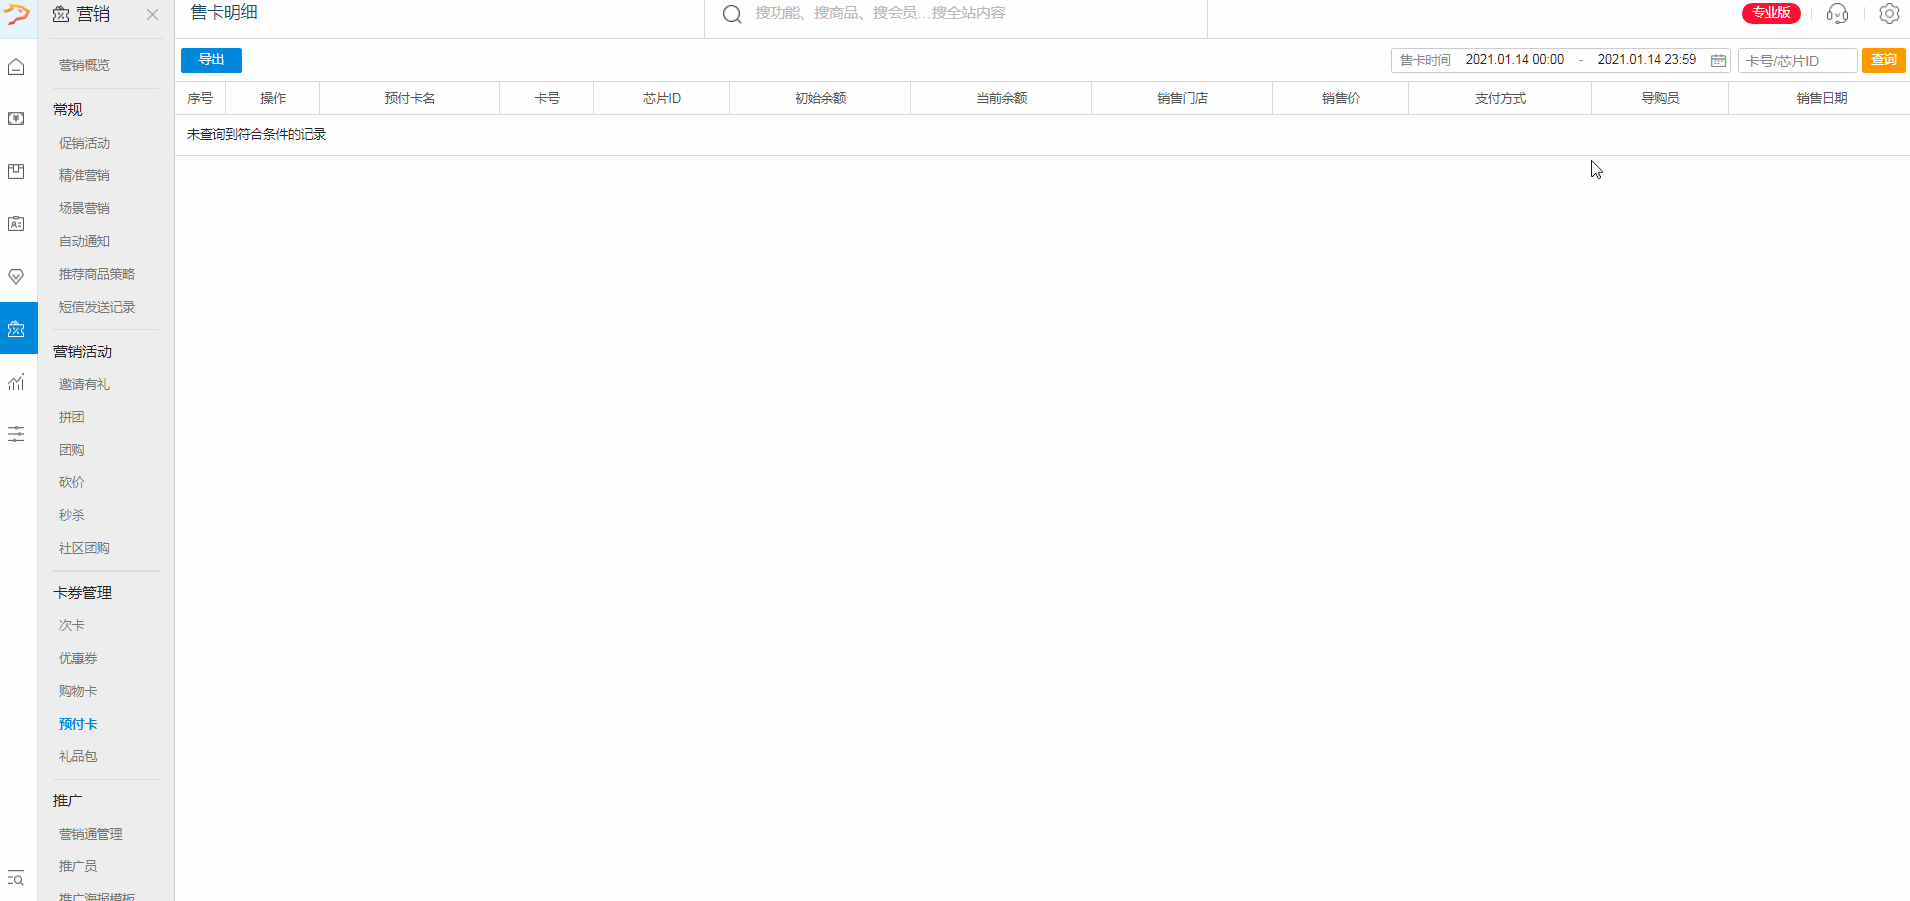
Task: Open 自动通知 menu item
Action: 84,241
